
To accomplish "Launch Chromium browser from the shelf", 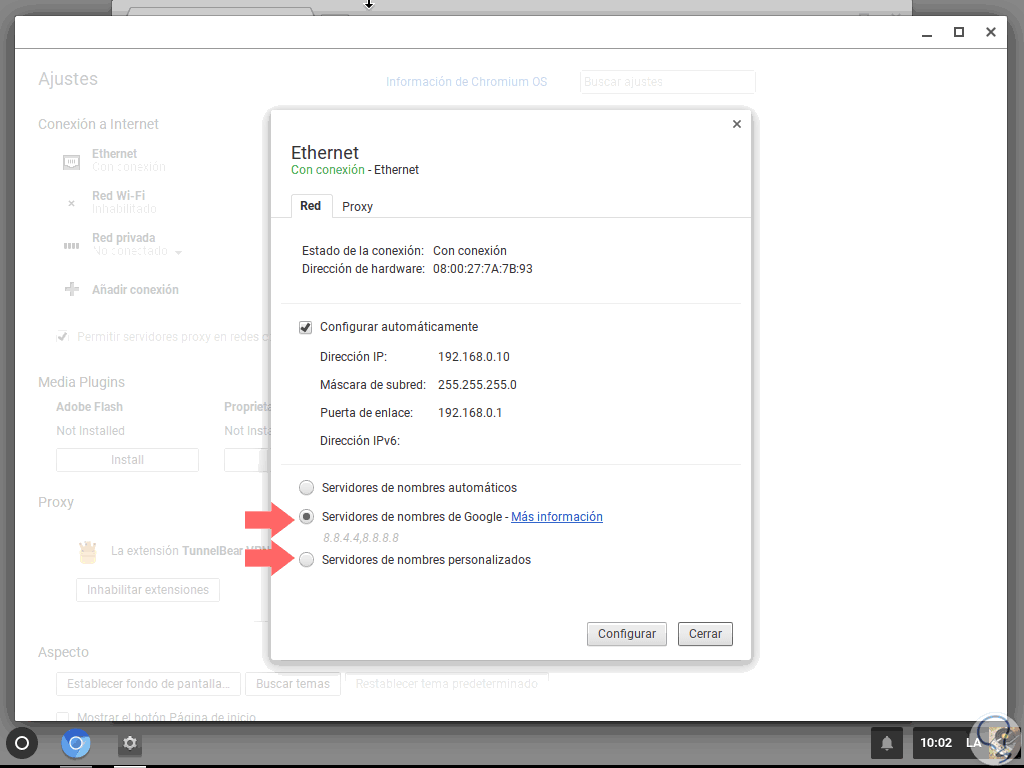I will click(76, 743).
